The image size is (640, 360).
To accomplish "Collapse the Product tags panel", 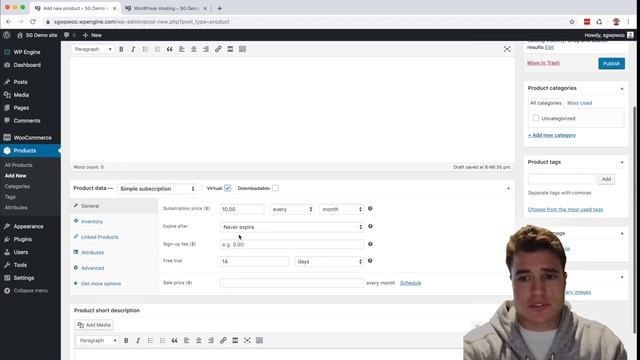I will (622, 162).
